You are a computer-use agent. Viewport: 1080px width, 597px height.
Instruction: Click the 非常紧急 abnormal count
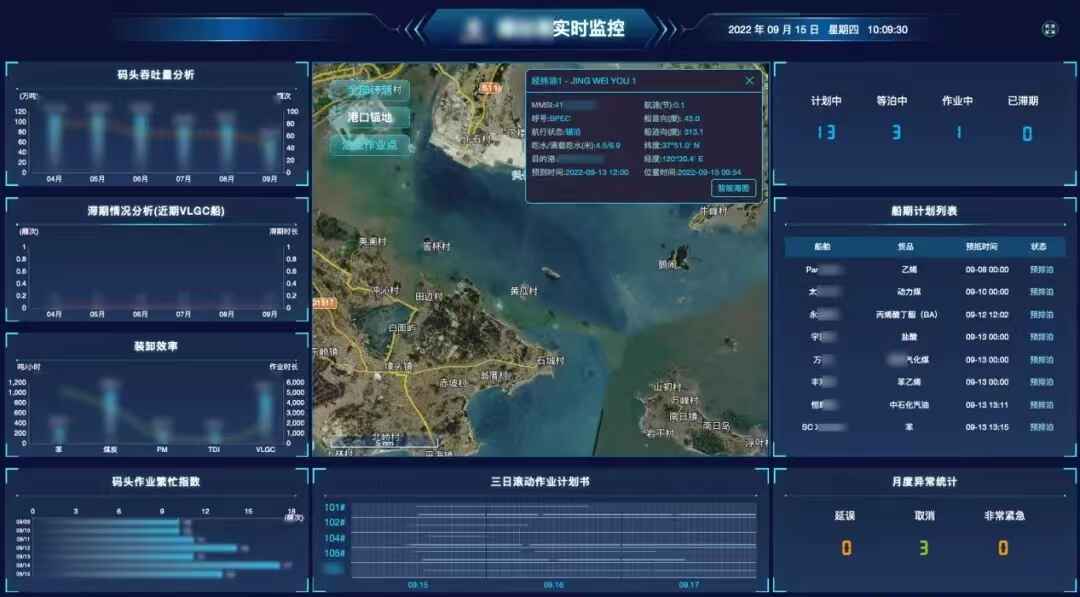click(1003, 548)
